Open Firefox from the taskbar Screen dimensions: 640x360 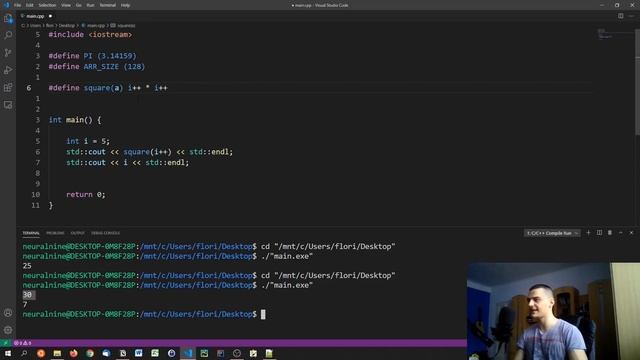point(73,353)
